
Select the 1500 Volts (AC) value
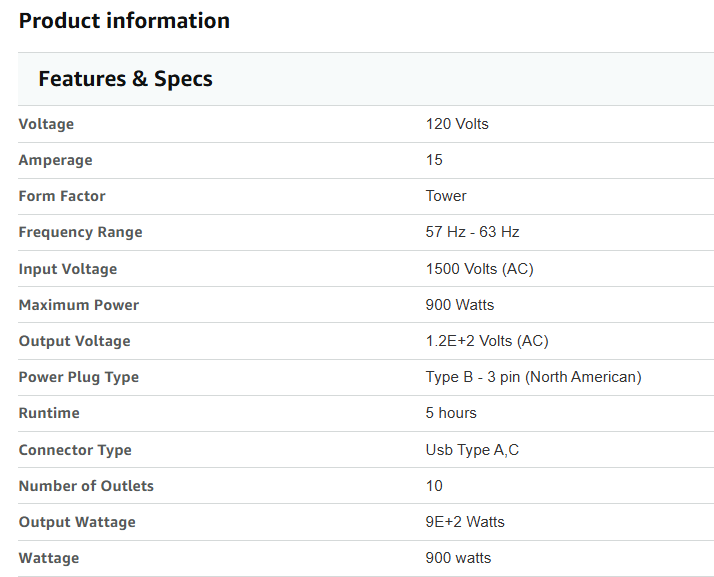click(479, 269)
